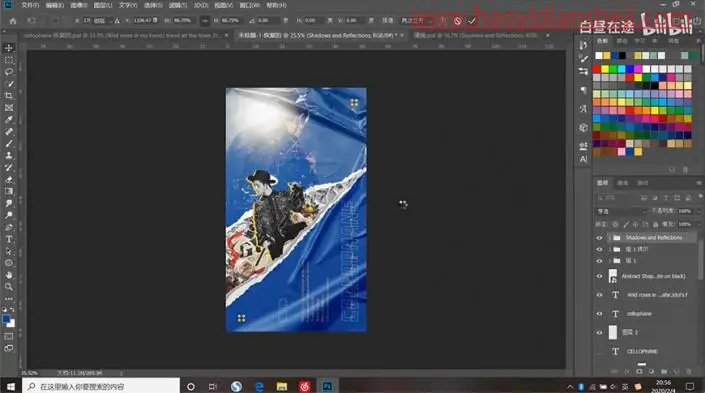
Task: Select the Frame tool
Action: (9, 108)
